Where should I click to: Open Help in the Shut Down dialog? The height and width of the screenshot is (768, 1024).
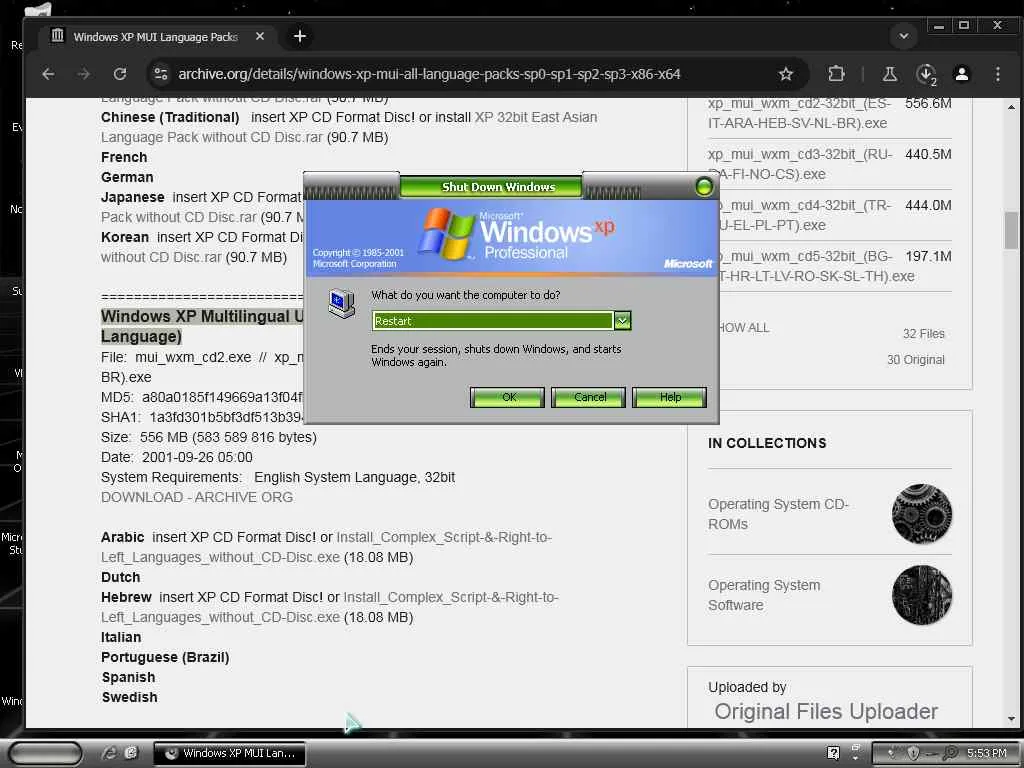point(669,397)
